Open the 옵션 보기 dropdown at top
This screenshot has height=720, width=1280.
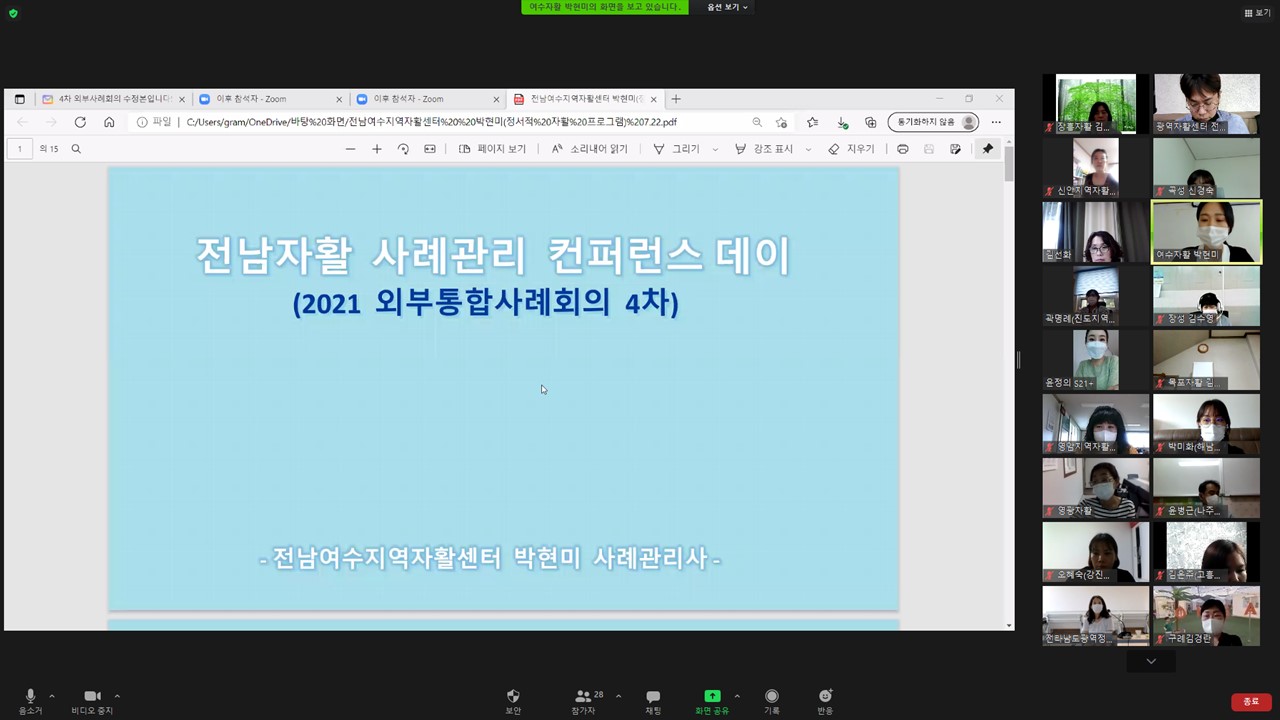727,7
